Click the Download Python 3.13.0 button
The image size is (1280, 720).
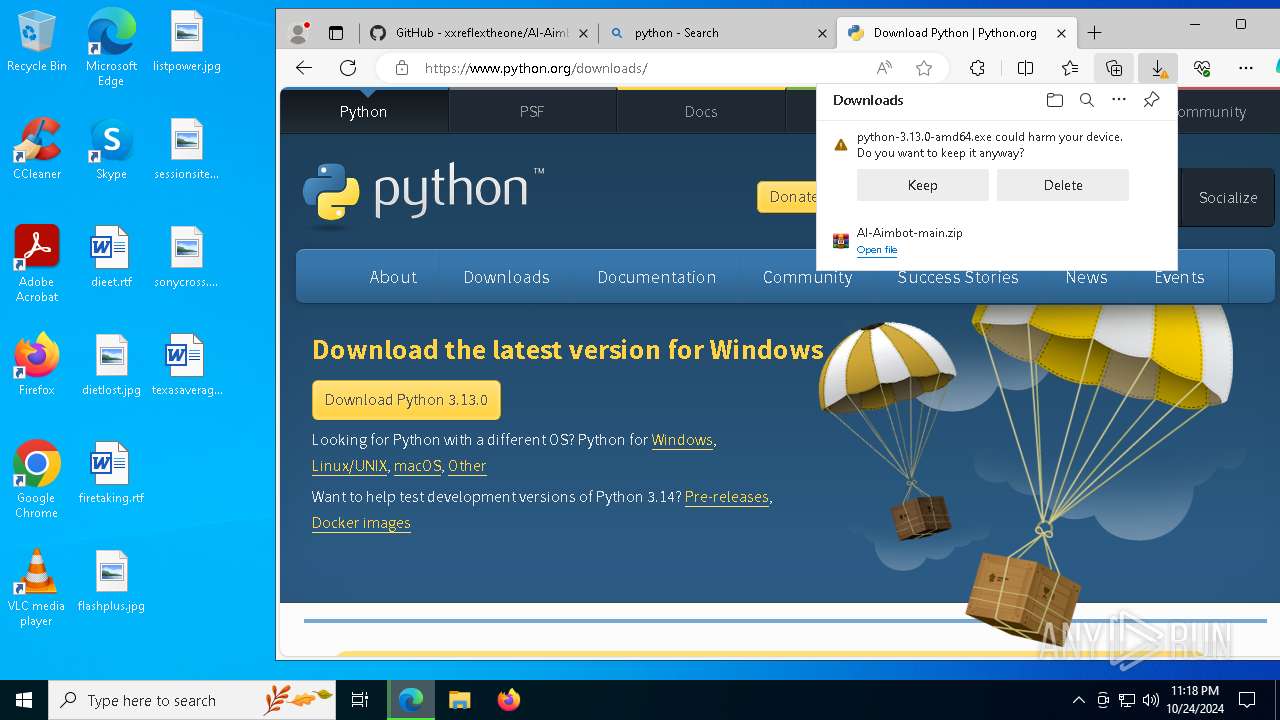point(406,400)
